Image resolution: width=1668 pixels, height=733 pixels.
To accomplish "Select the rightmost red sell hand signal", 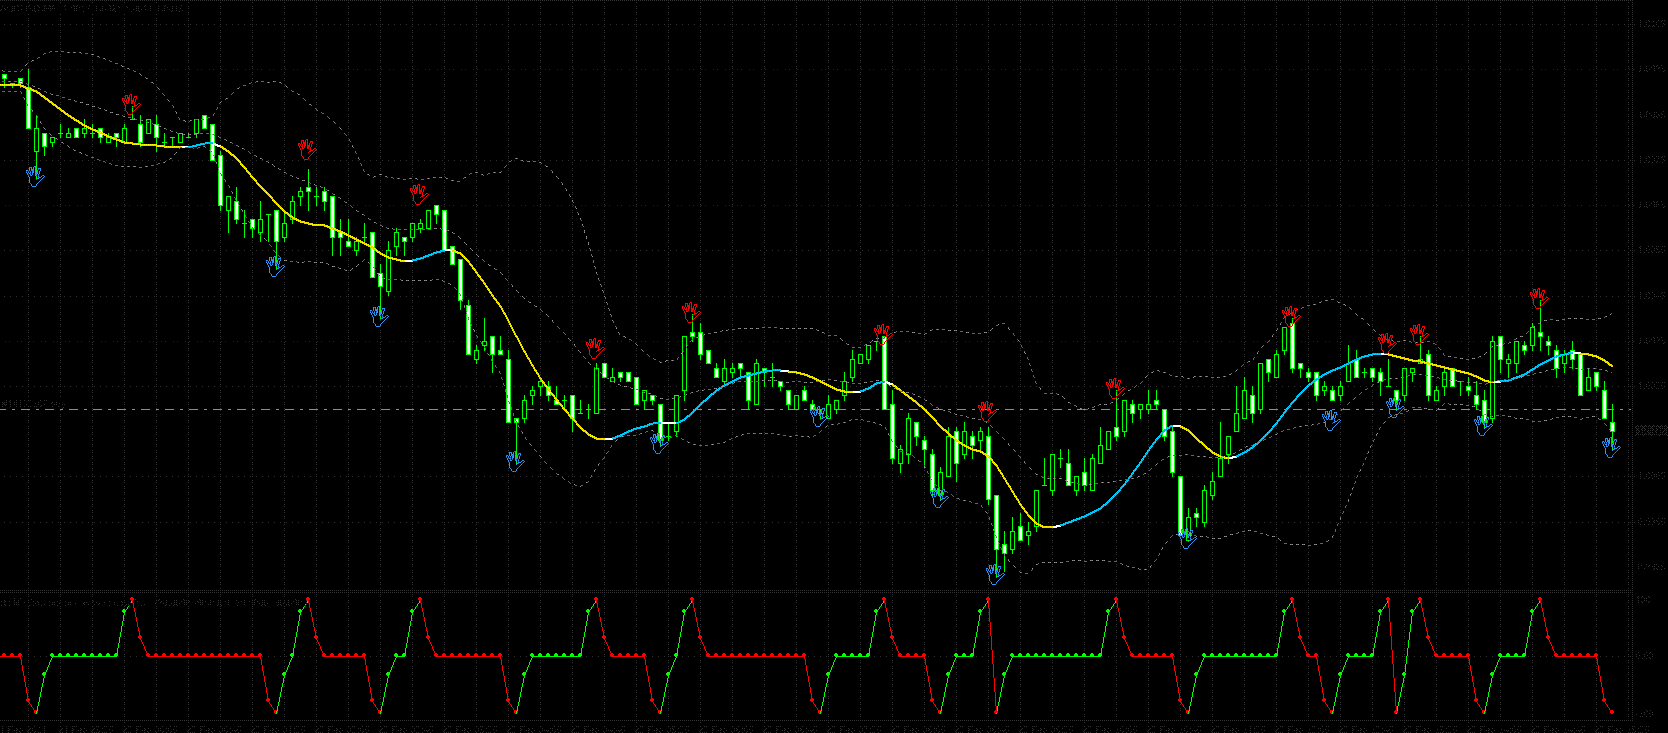I will [x=1539, y=298].
